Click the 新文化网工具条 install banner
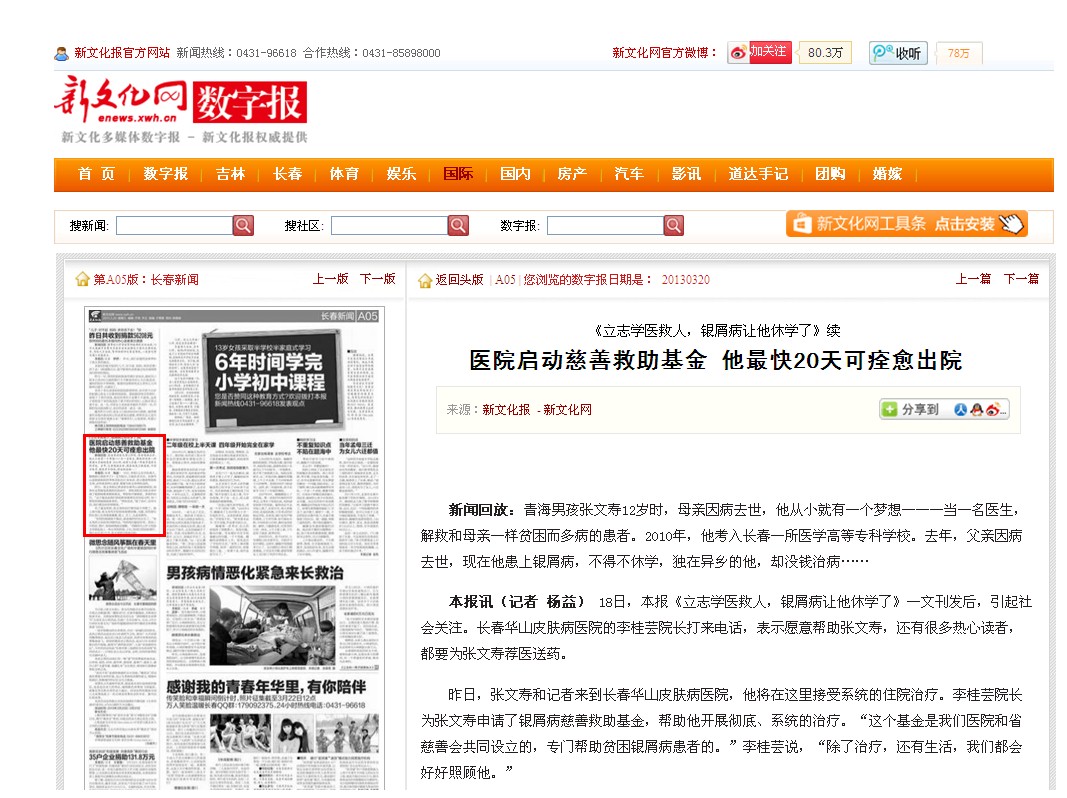The image size is (1067, 798). (906, 224)
